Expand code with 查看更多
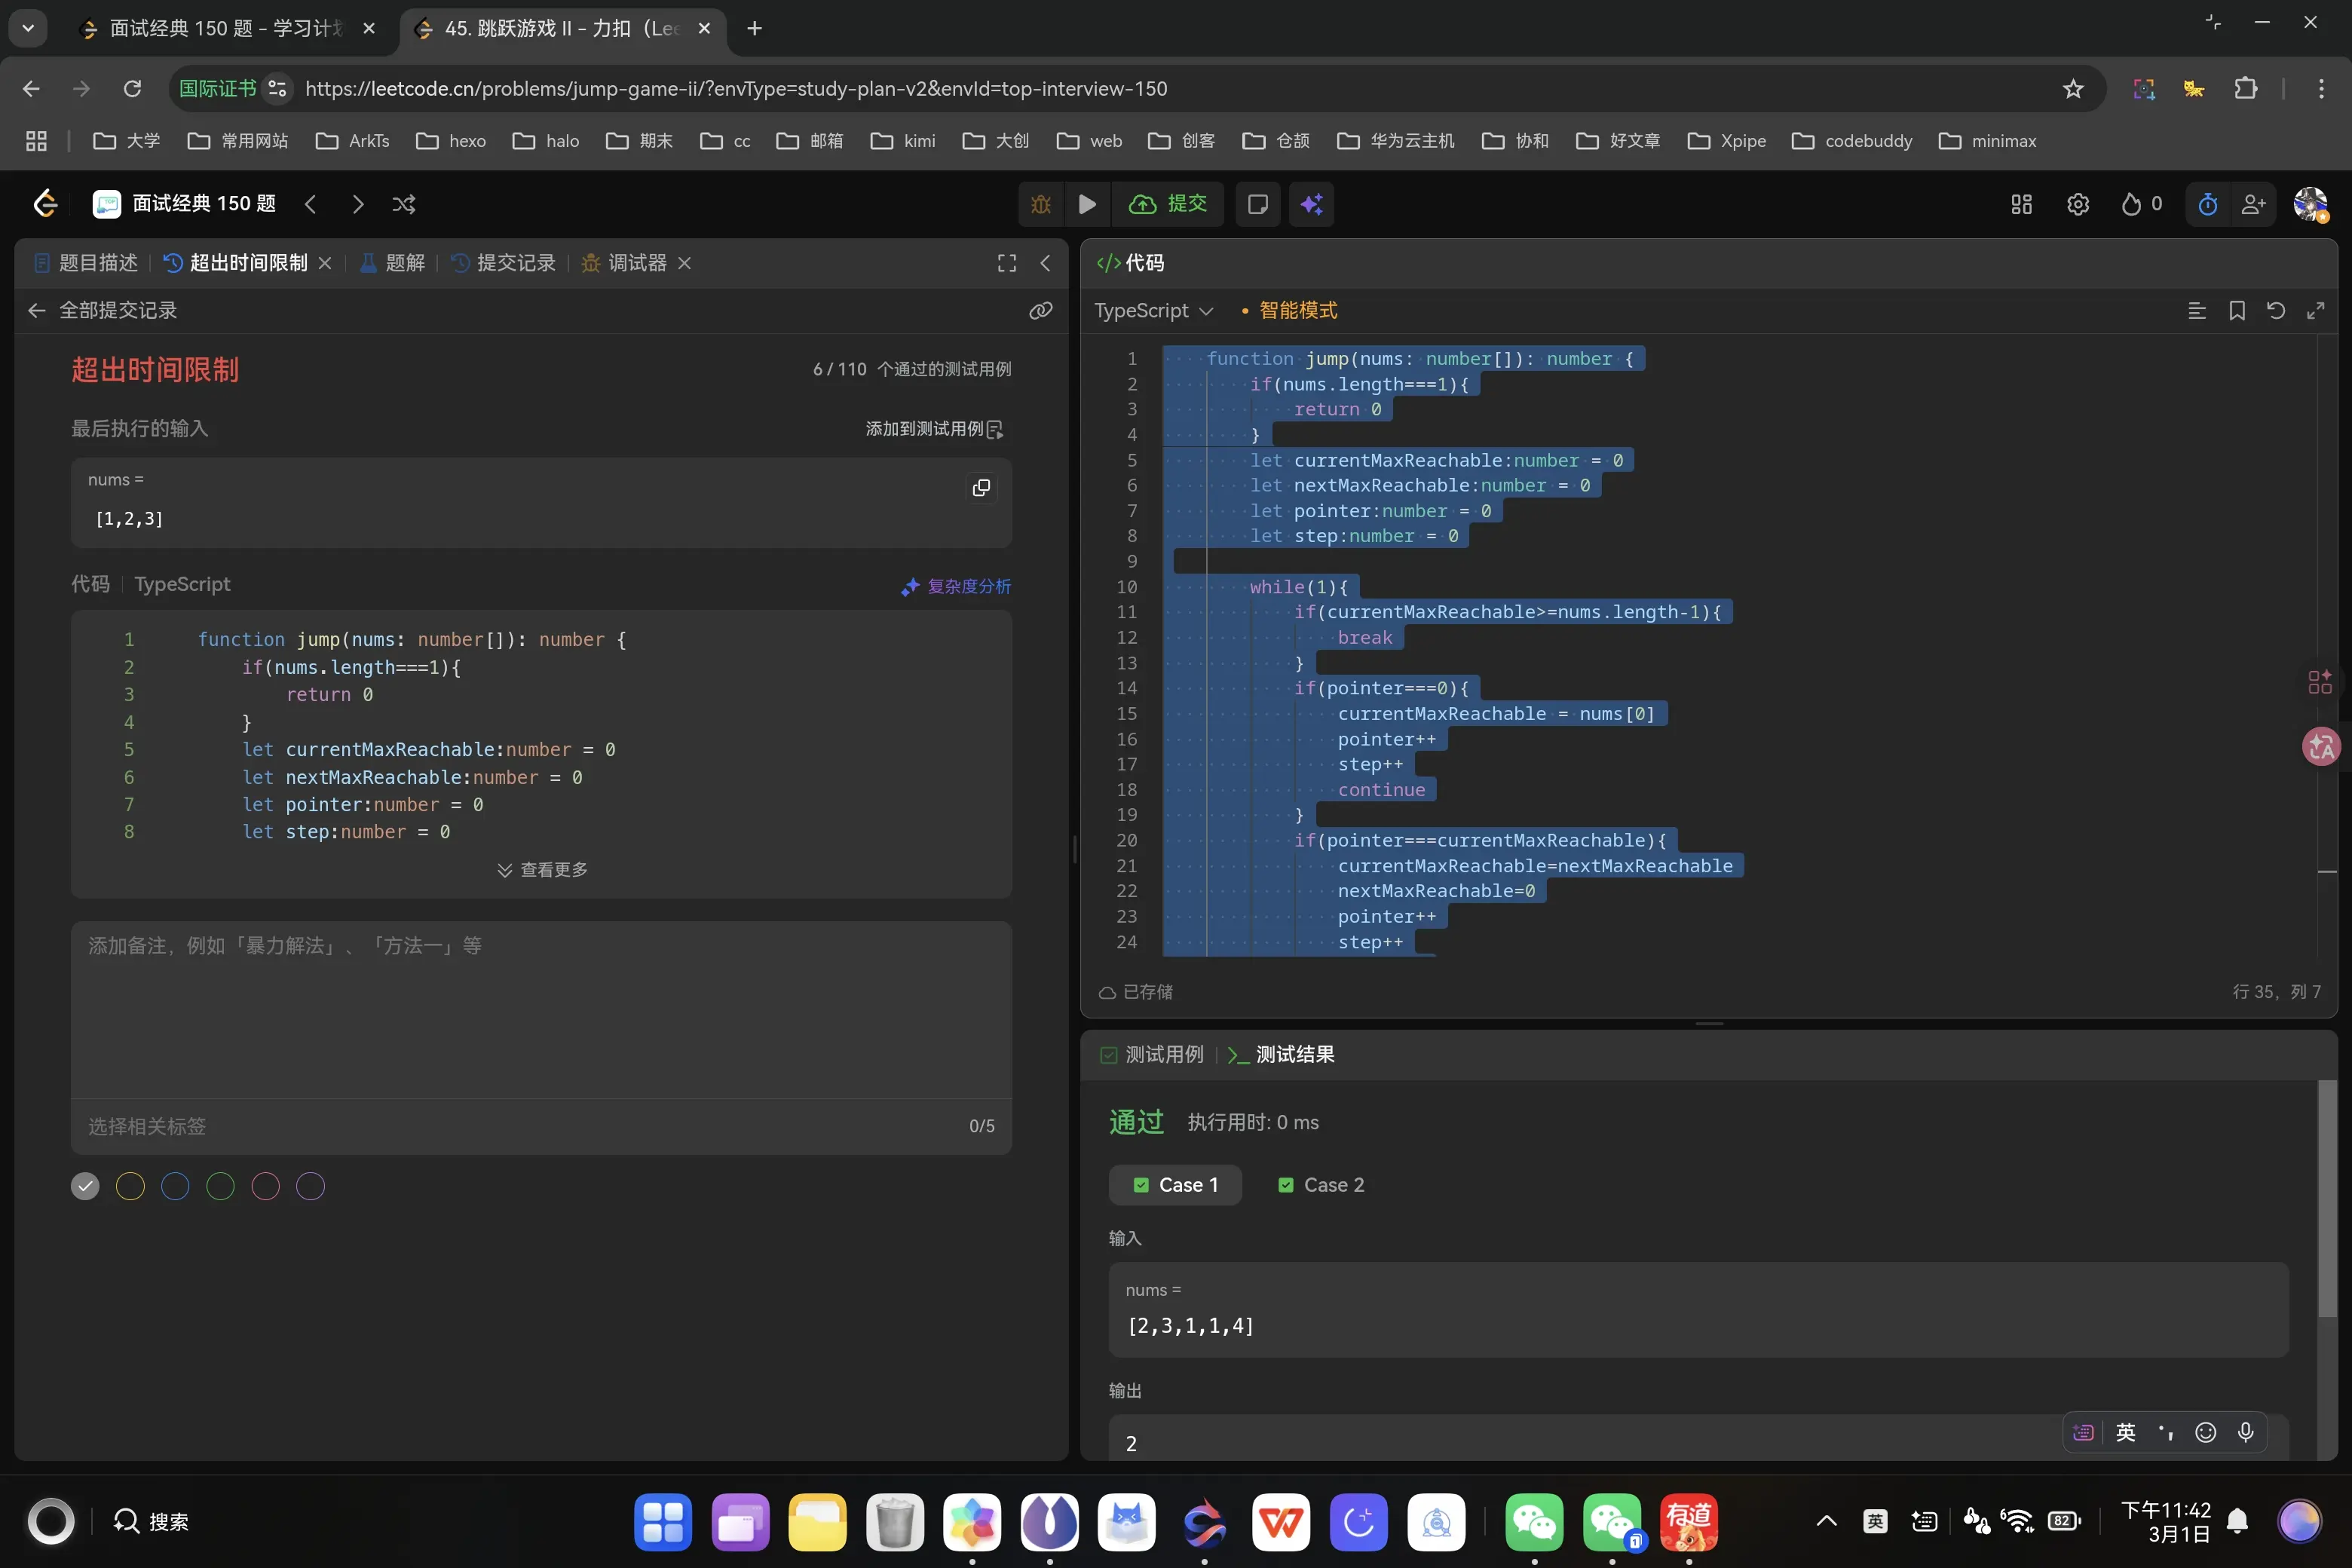 [x=542, y=870]
